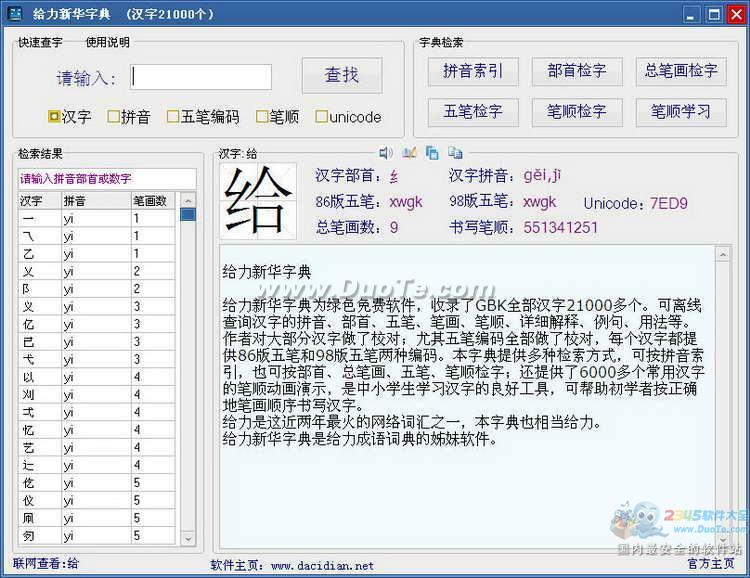Image resolution: width=750 pixels, height=578 pixels.
Task: Click results list scrollbar up arrow
Action: [188, 200]
